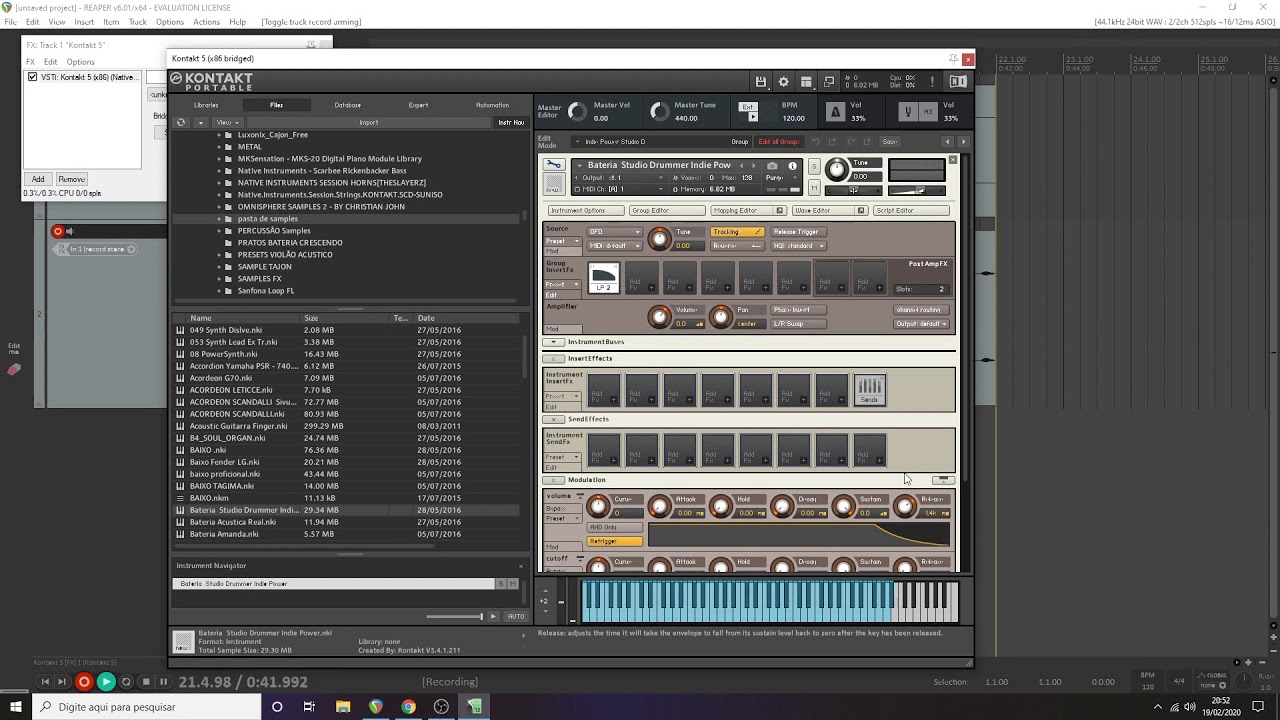1280x720 pixels.
Task: Open the HQI standard dropdown
Action: point(797,246)
